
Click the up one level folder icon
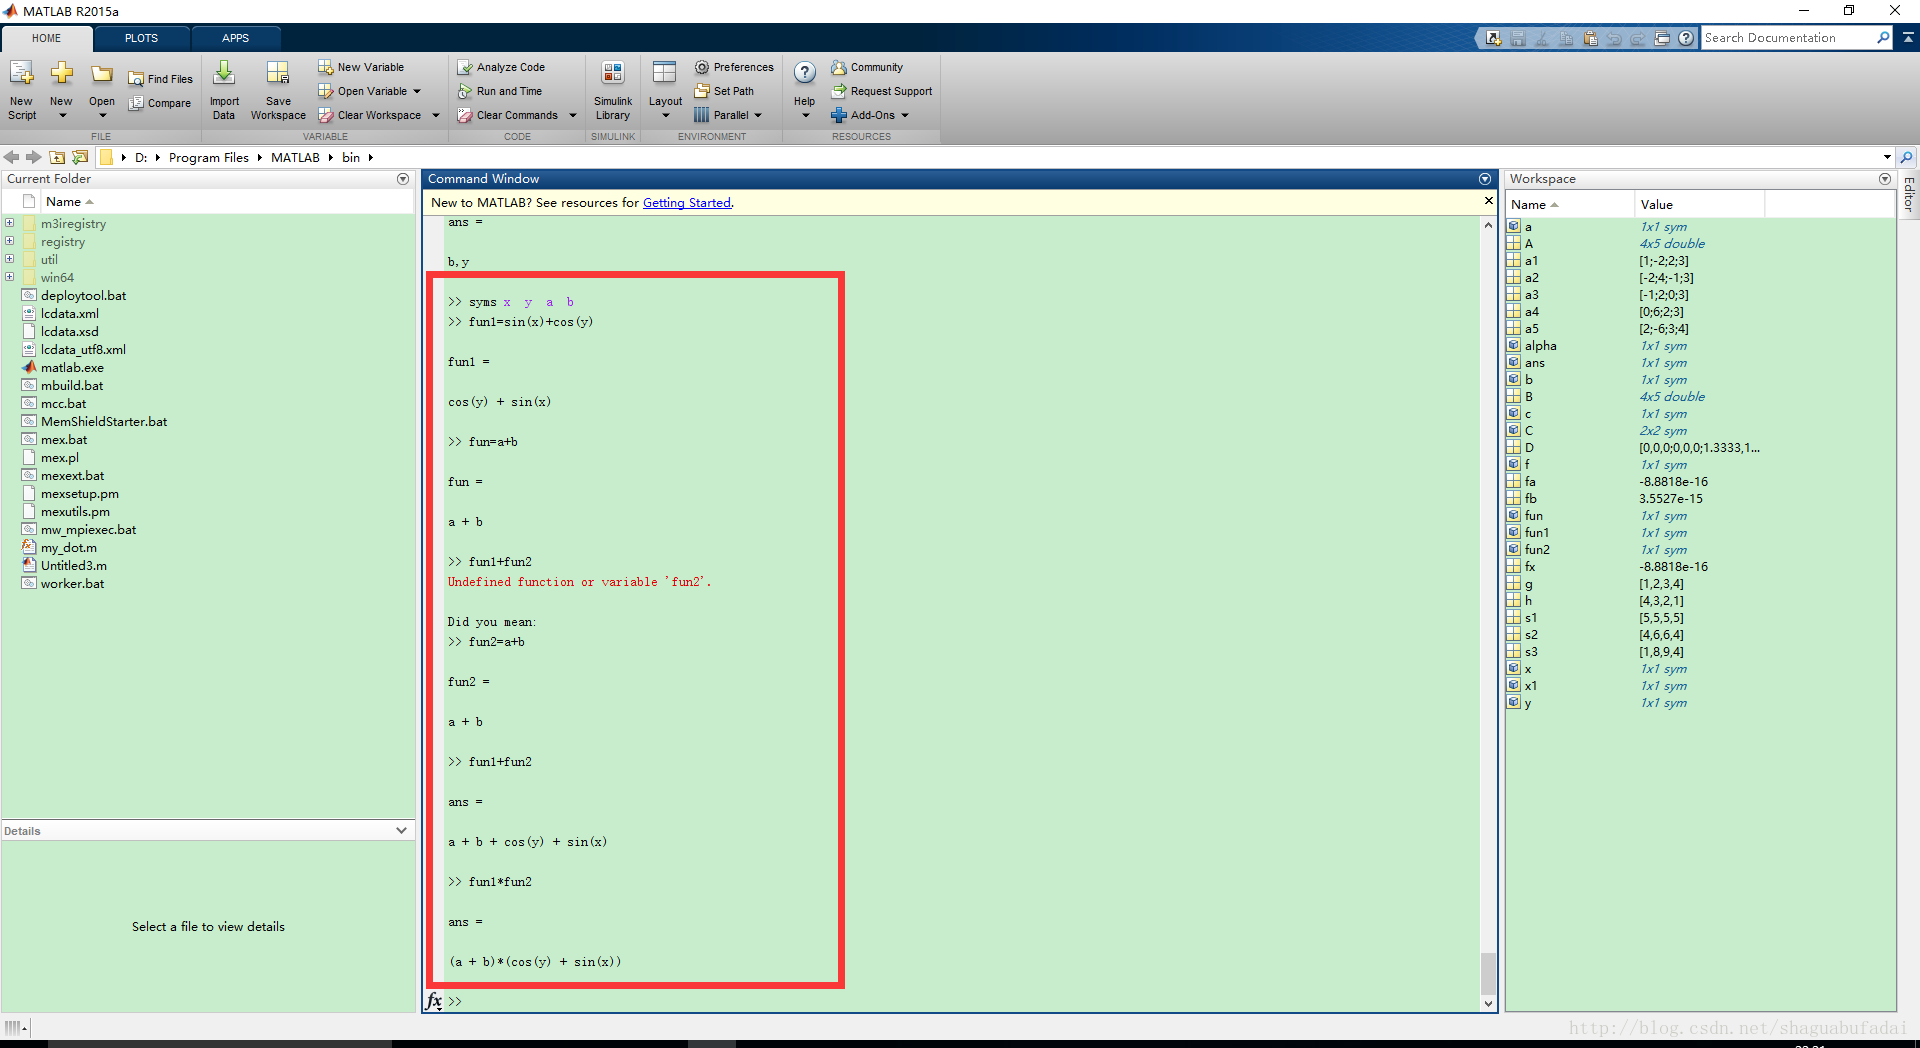point(57,157)
